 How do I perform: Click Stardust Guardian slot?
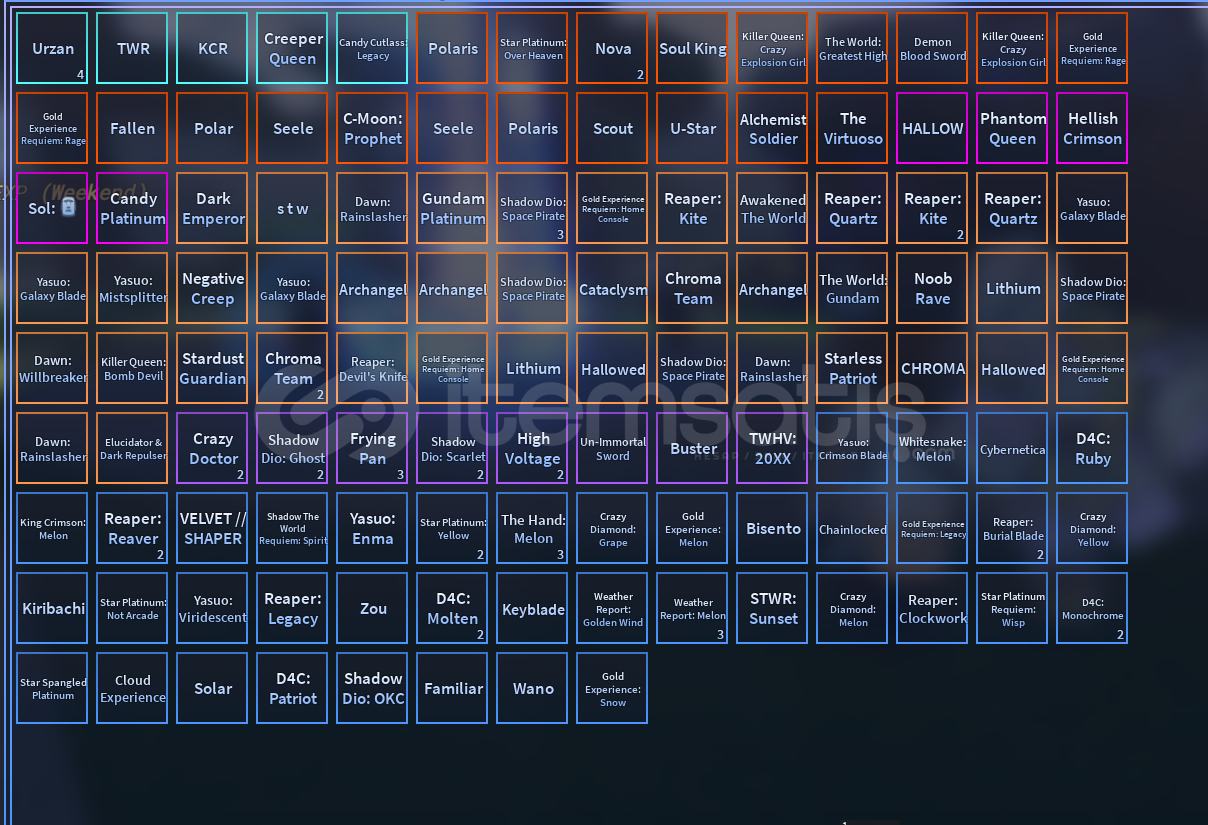pos(212,368)
